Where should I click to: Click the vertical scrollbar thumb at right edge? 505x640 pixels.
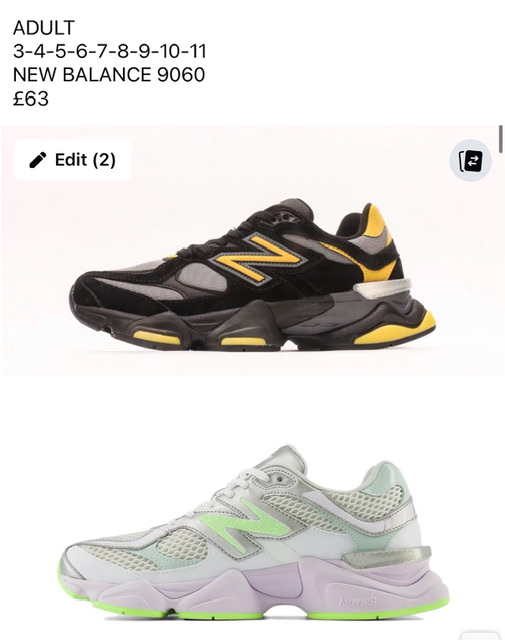pyautogui.click(x=501, y=139)
